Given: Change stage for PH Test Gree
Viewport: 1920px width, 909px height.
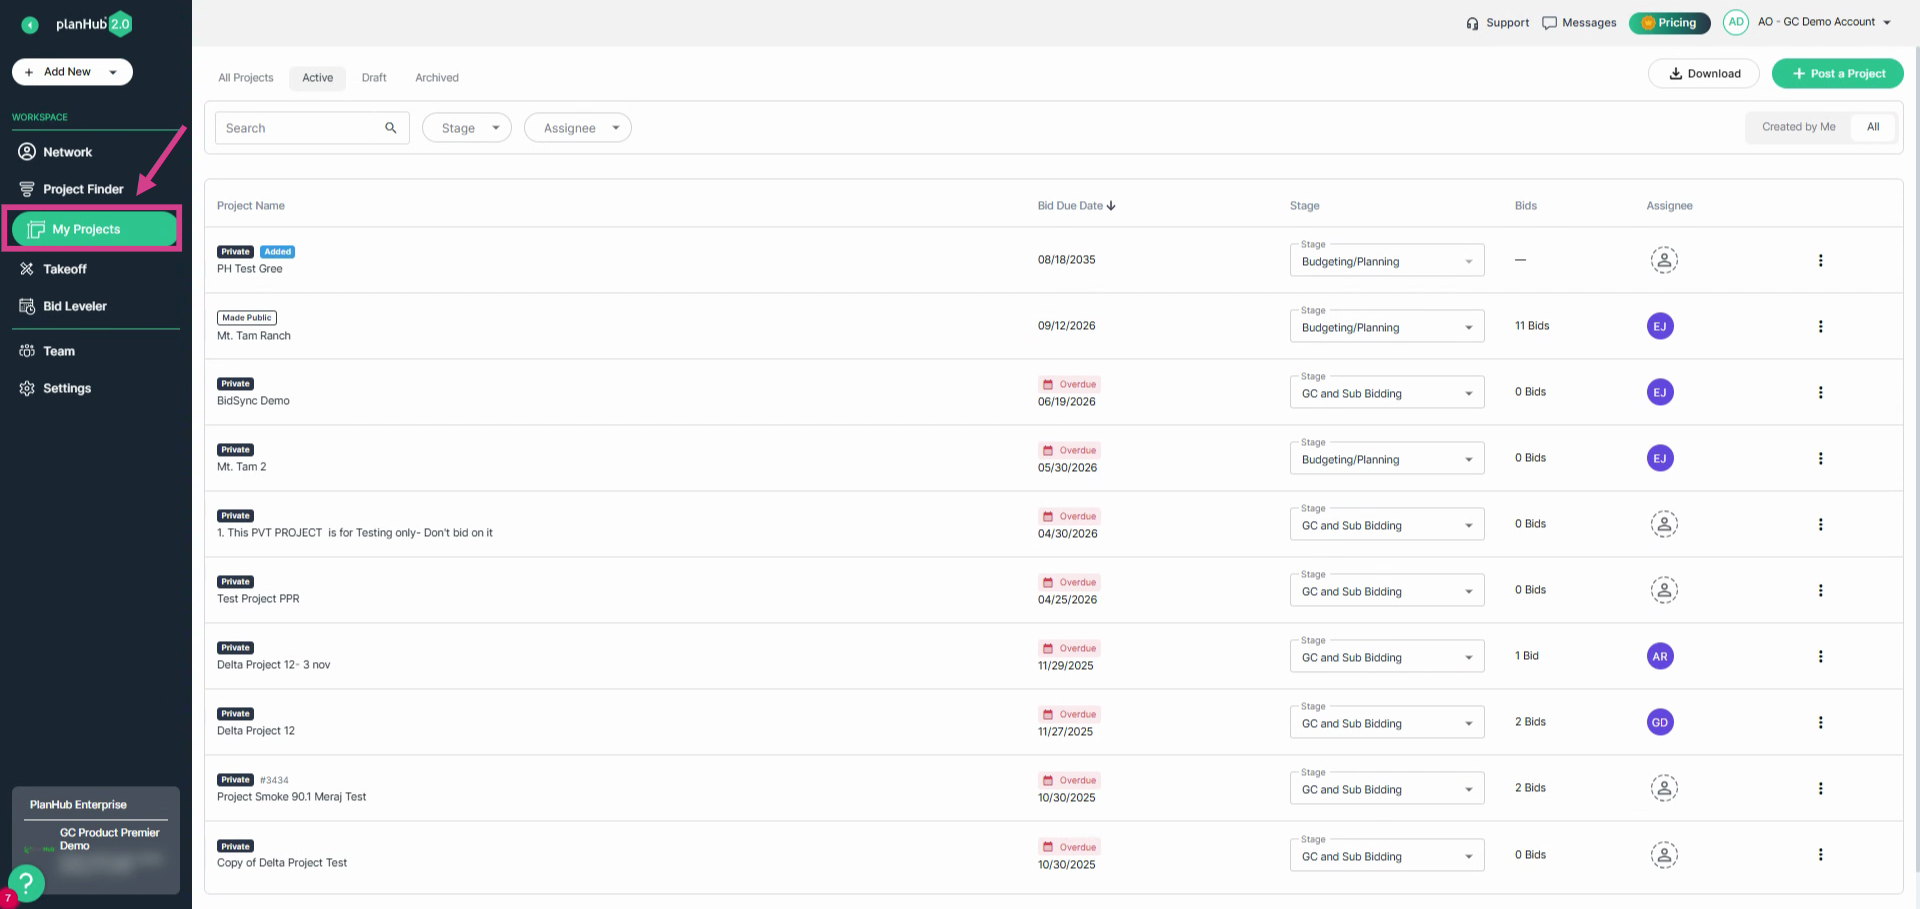Looking at the screenshot, I should pyautogui.click(x=1387, y=261).
